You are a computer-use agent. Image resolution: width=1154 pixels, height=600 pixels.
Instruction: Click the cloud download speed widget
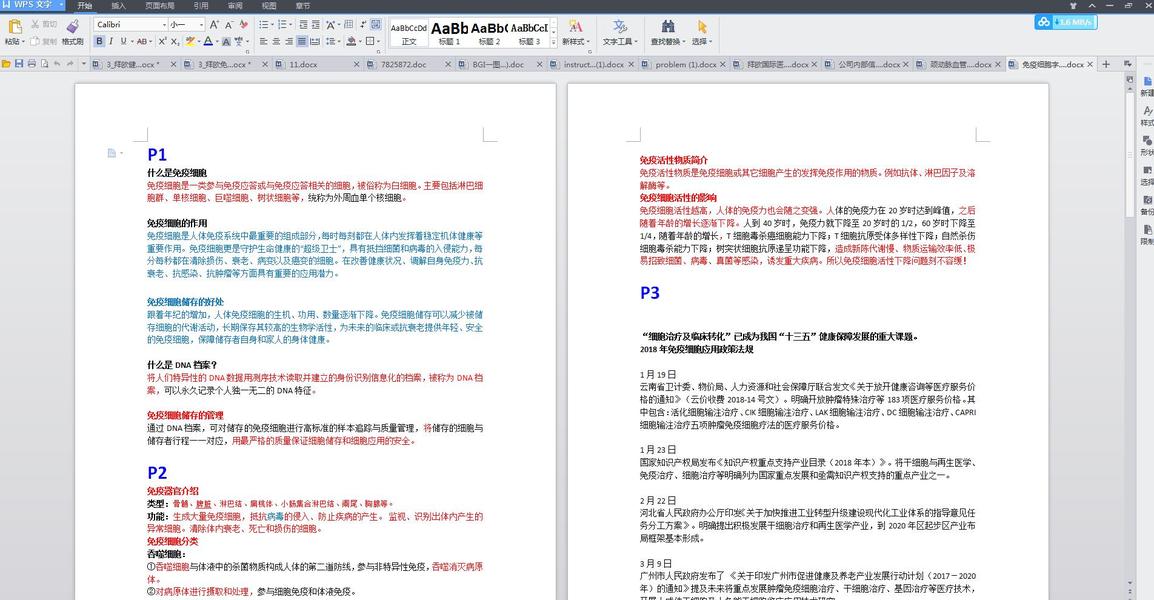[1066, 22]
